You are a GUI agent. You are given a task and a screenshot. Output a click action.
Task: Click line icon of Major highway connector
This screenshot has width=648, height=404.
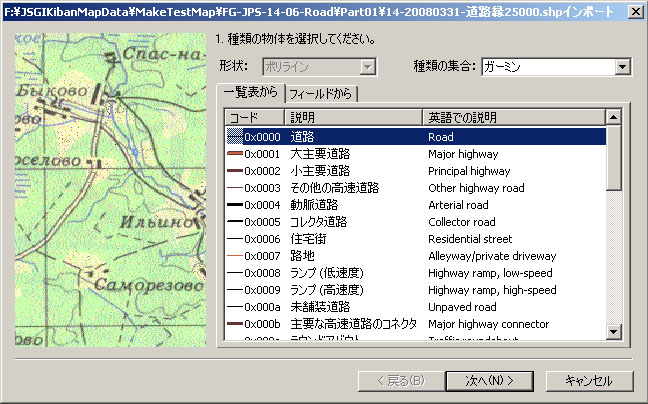[235, 324]
